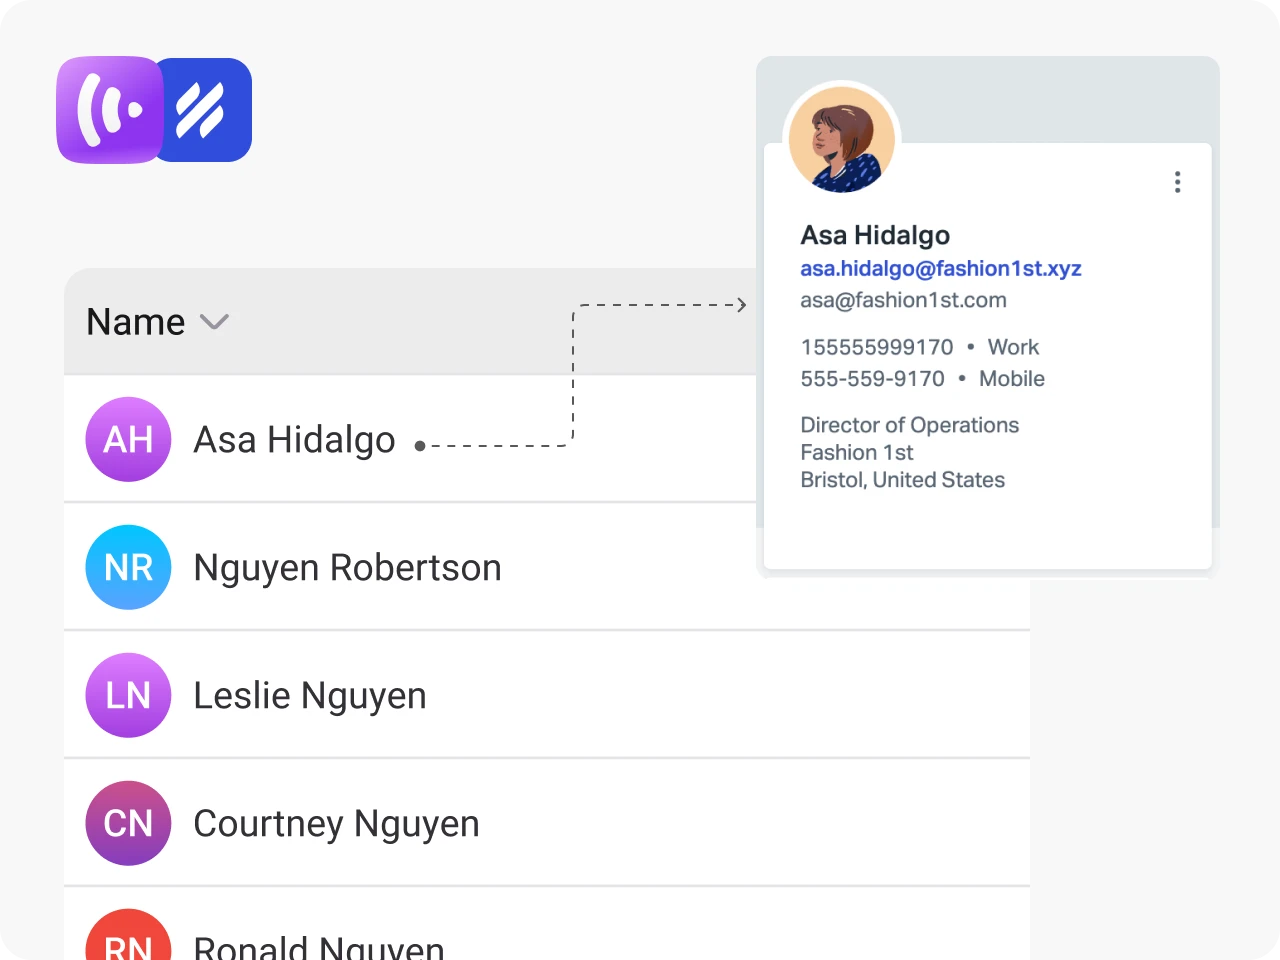Click Asa Hidalgo's profile photo
1280x960 pixels.
coord(841,139)
